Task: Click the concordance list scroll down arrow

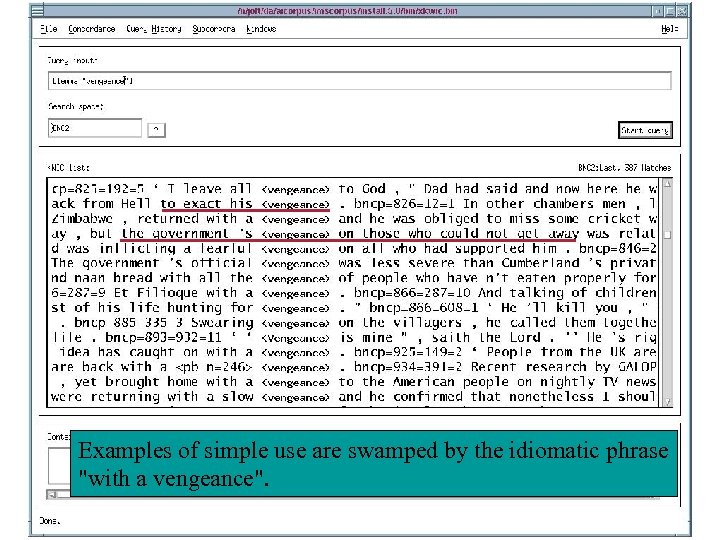Action: tap(667, 401)
